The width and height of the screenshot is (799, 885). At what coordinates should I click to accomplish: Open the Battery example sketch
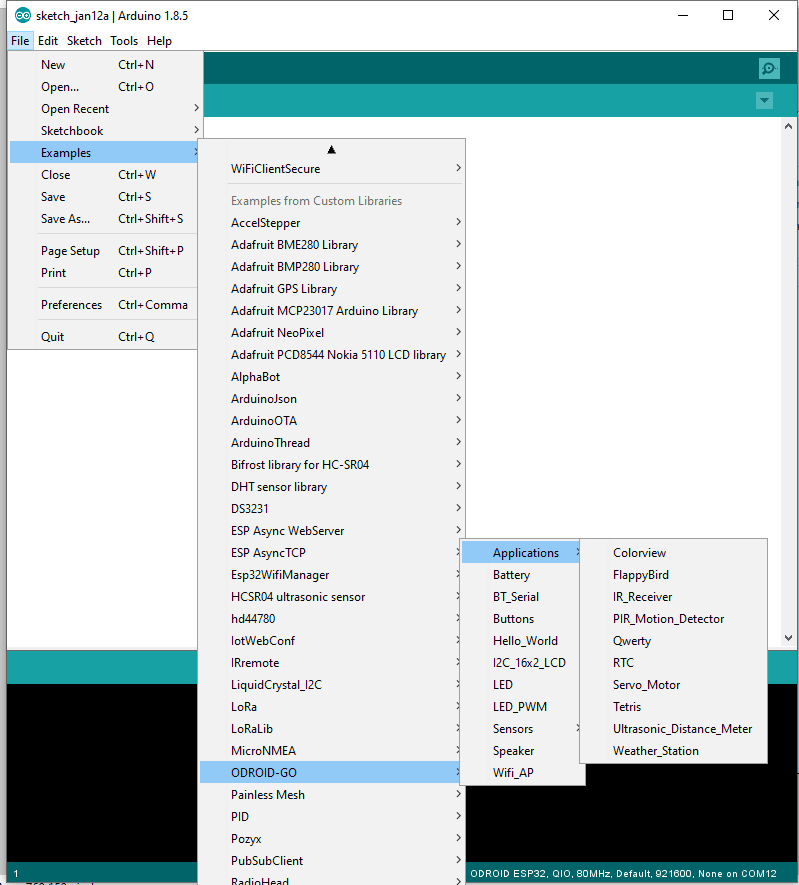point(521,575)
